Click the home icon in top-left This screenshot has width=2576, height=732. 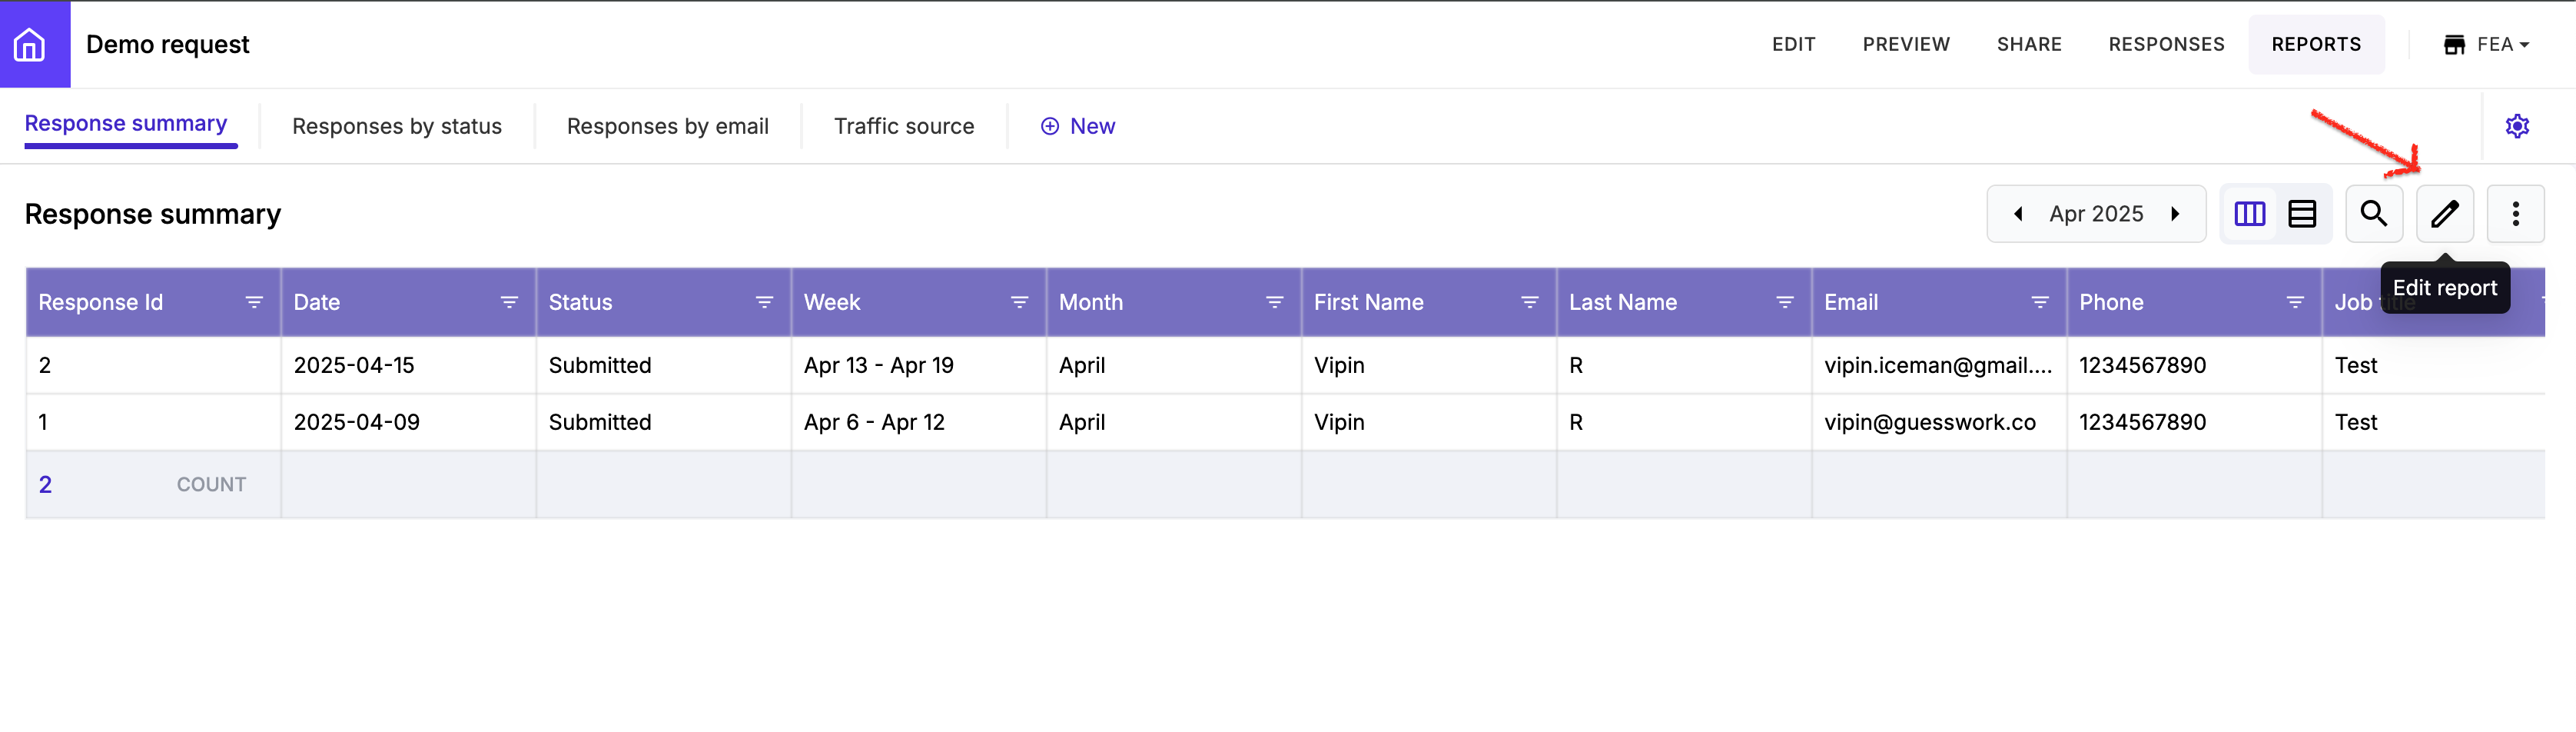tap(30, 44)
